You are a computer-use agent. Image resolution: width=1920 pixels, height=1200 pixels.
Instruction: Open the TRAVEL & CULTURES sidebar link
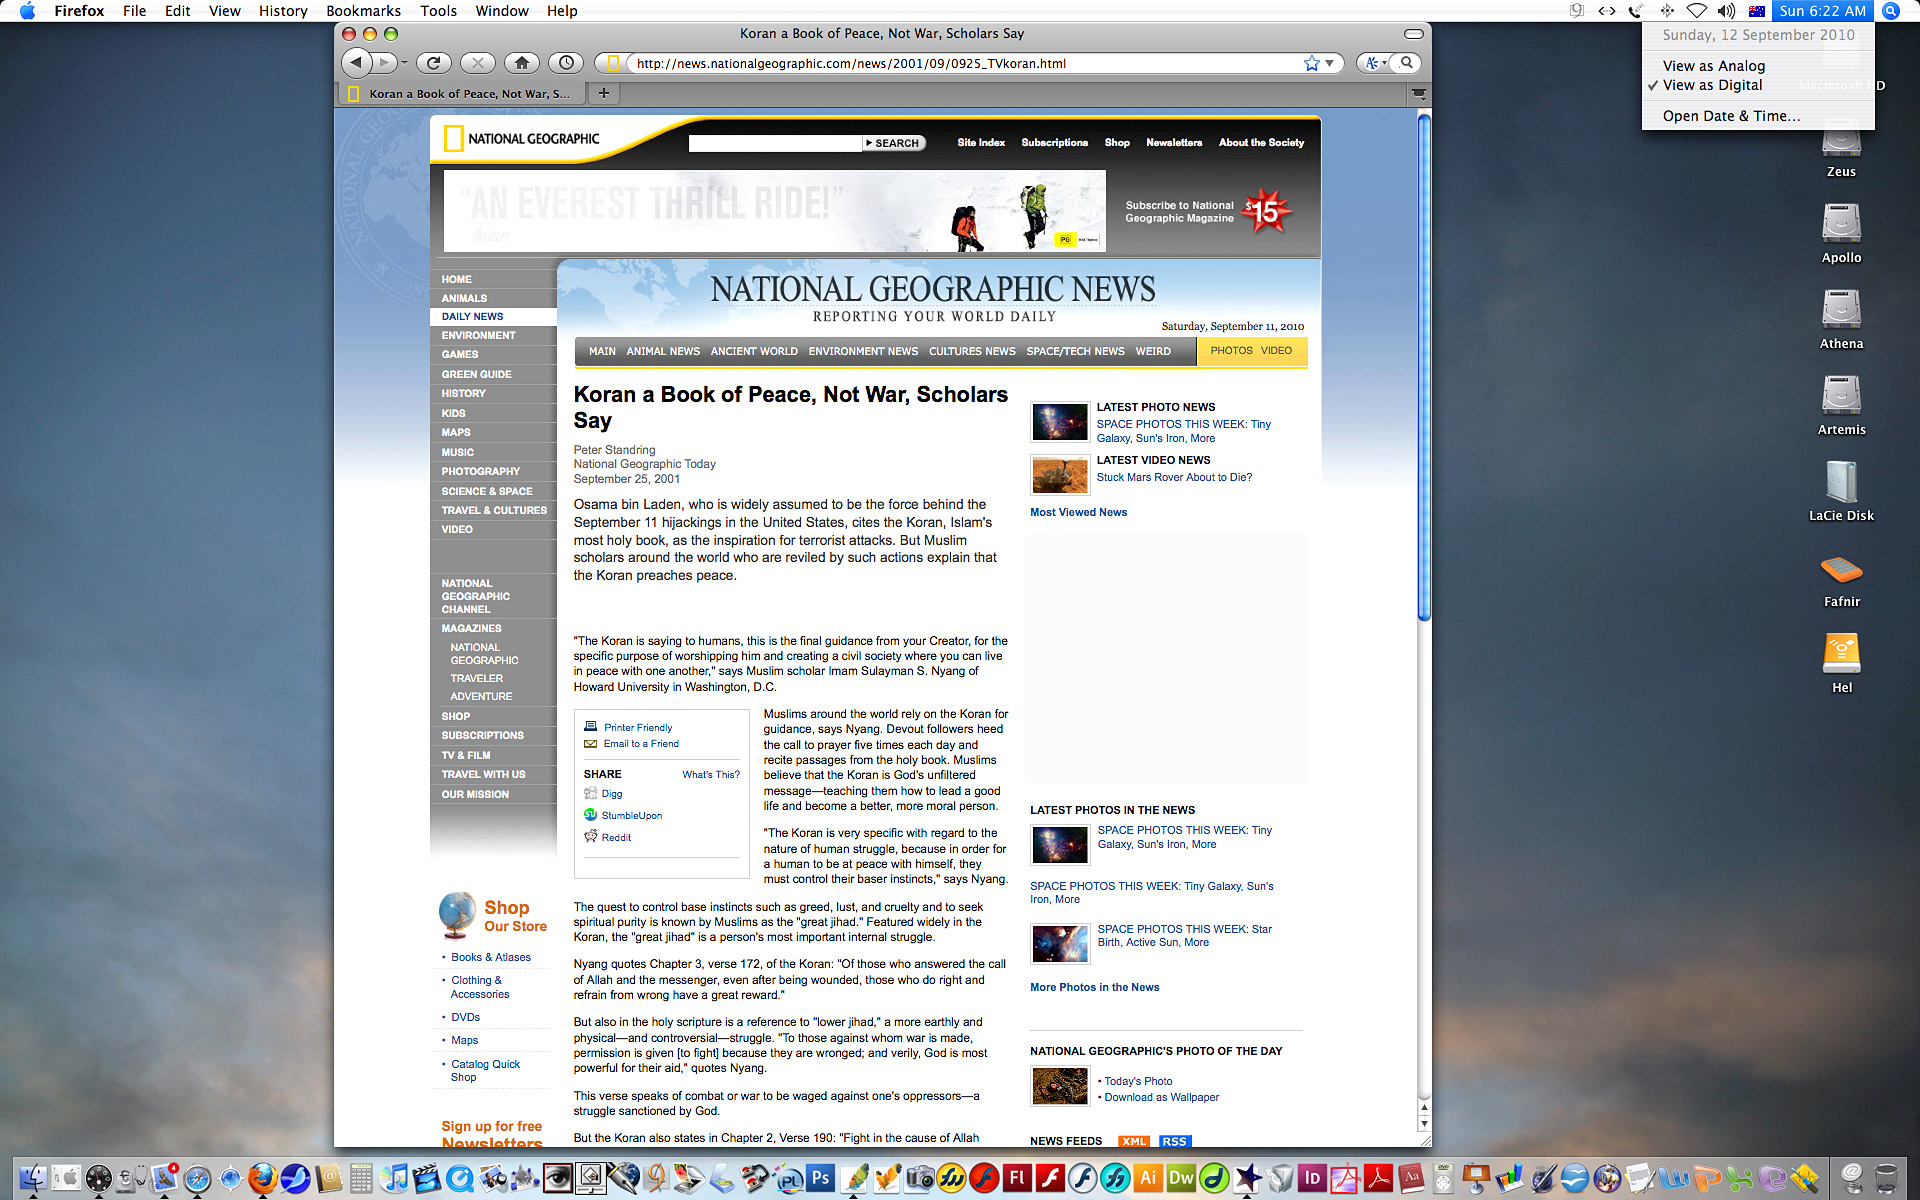(494, 510)
